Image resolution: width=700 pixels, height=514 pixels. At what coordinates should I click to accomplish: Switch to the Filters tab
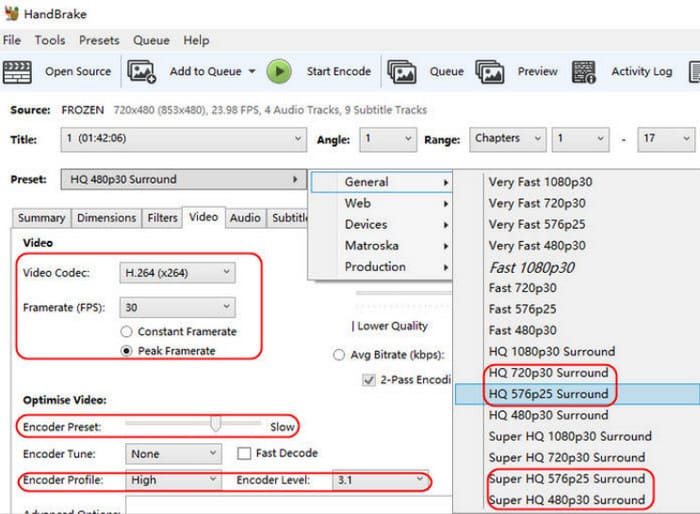coord(162,218)
